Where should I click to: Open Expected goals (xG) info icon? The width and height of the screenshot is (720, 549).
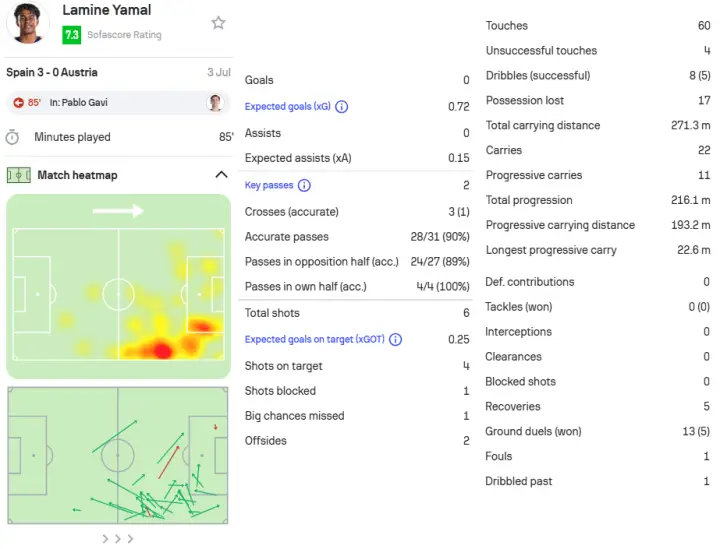tap(342, 107)
